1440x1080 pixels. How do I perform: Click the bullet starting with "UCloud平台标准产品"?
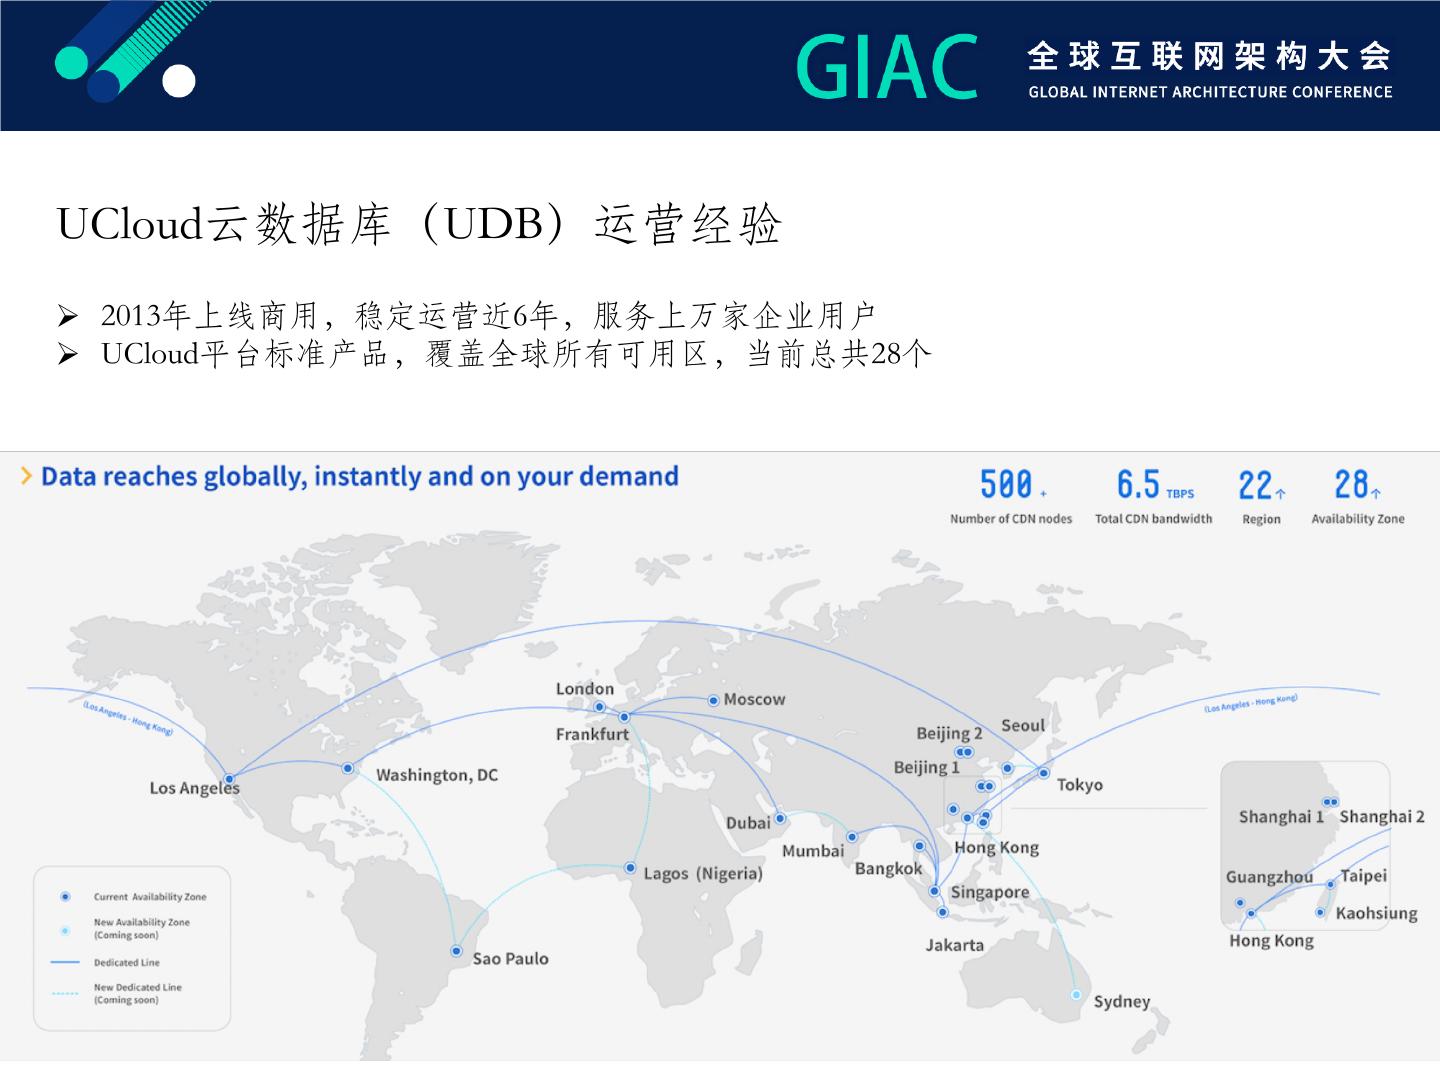516,354
